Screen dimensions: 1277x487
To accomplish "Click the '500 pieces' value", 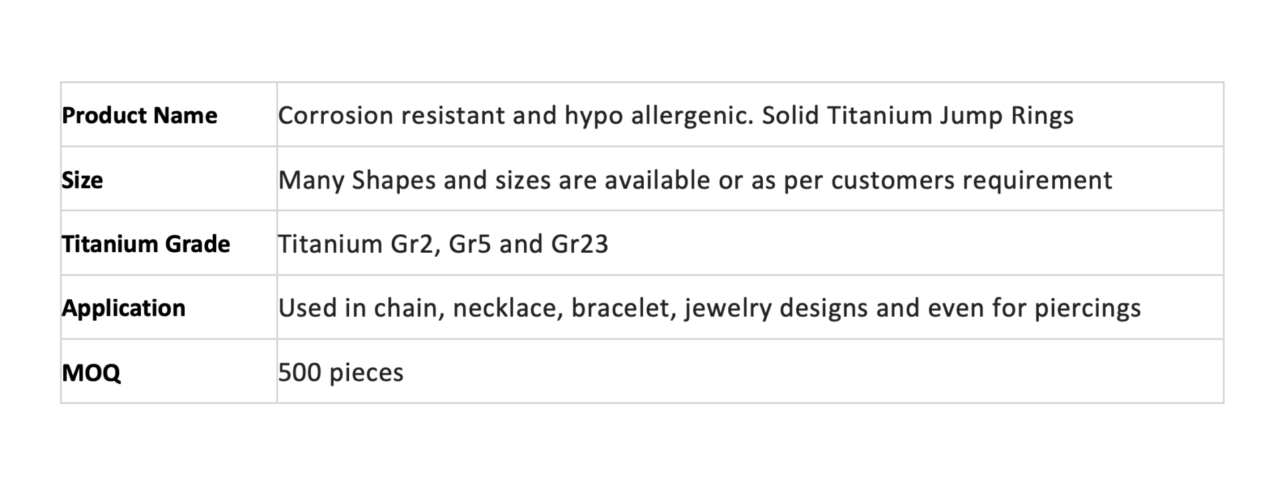I will click(341, 373).
